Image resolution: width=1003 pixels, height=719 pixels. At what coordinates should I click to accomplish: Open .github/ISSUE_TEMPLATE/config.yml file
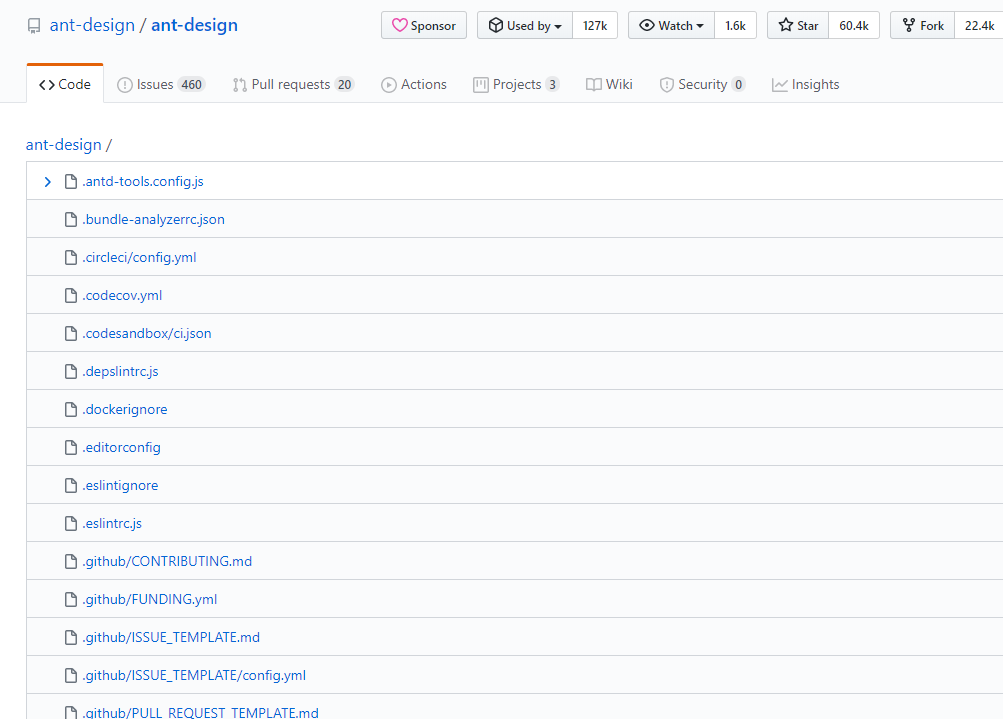(194, 676)
